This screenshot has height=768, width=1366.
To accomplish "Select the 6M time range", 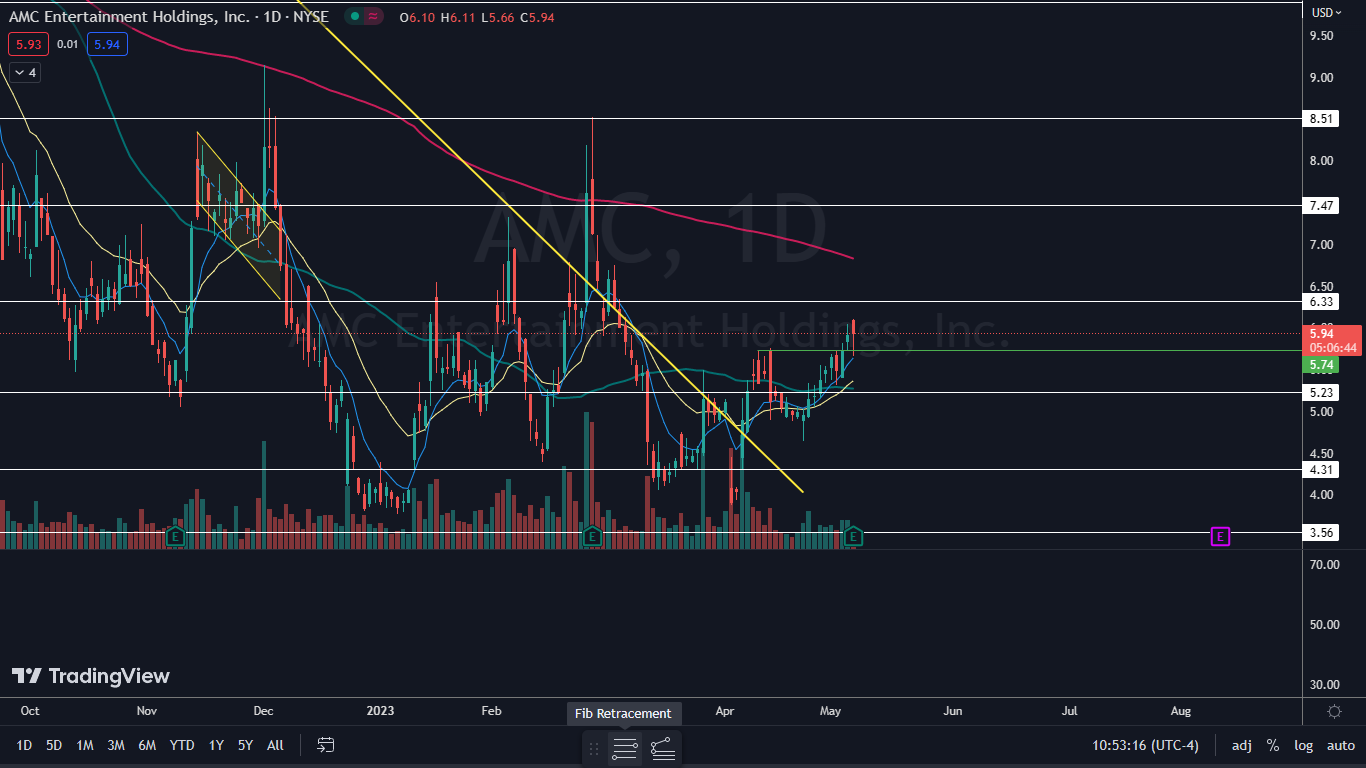I will pyautogui.click(x=147, y=745).
